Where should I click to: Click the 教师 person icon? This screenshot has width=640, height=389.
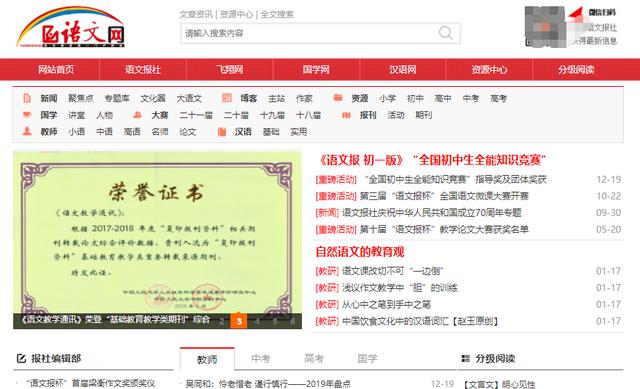click(27, 131)
